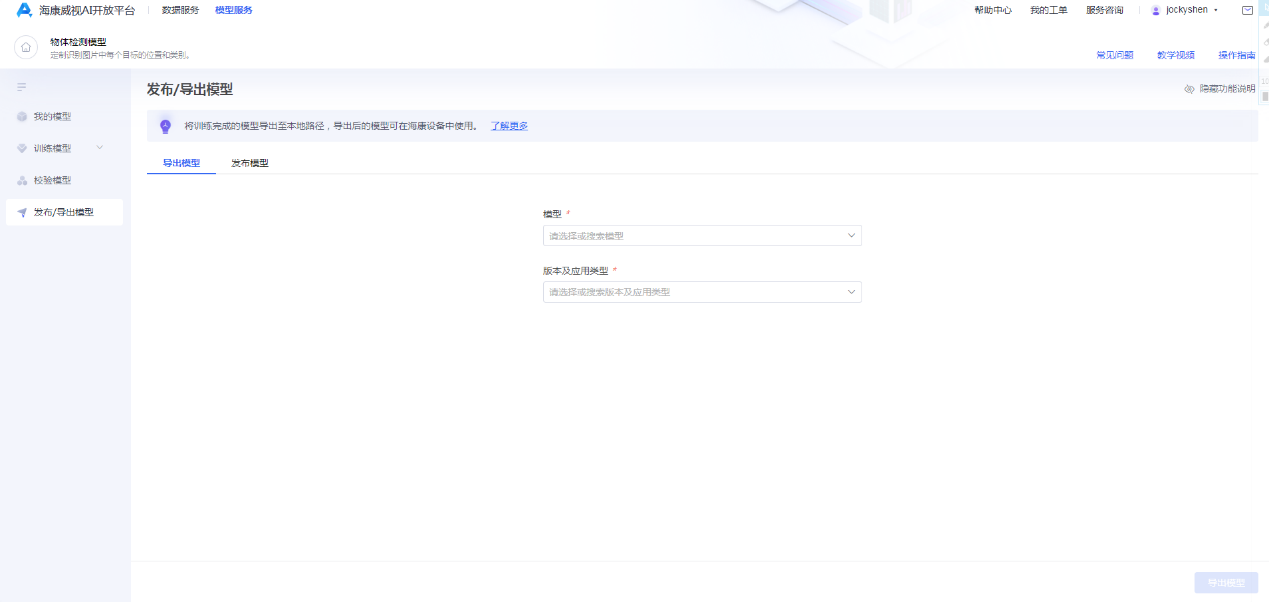The width and height of the screenshot is (1269, 602).
Task: Open 帮助中心 in the header
Action: (x=992, y=10)
